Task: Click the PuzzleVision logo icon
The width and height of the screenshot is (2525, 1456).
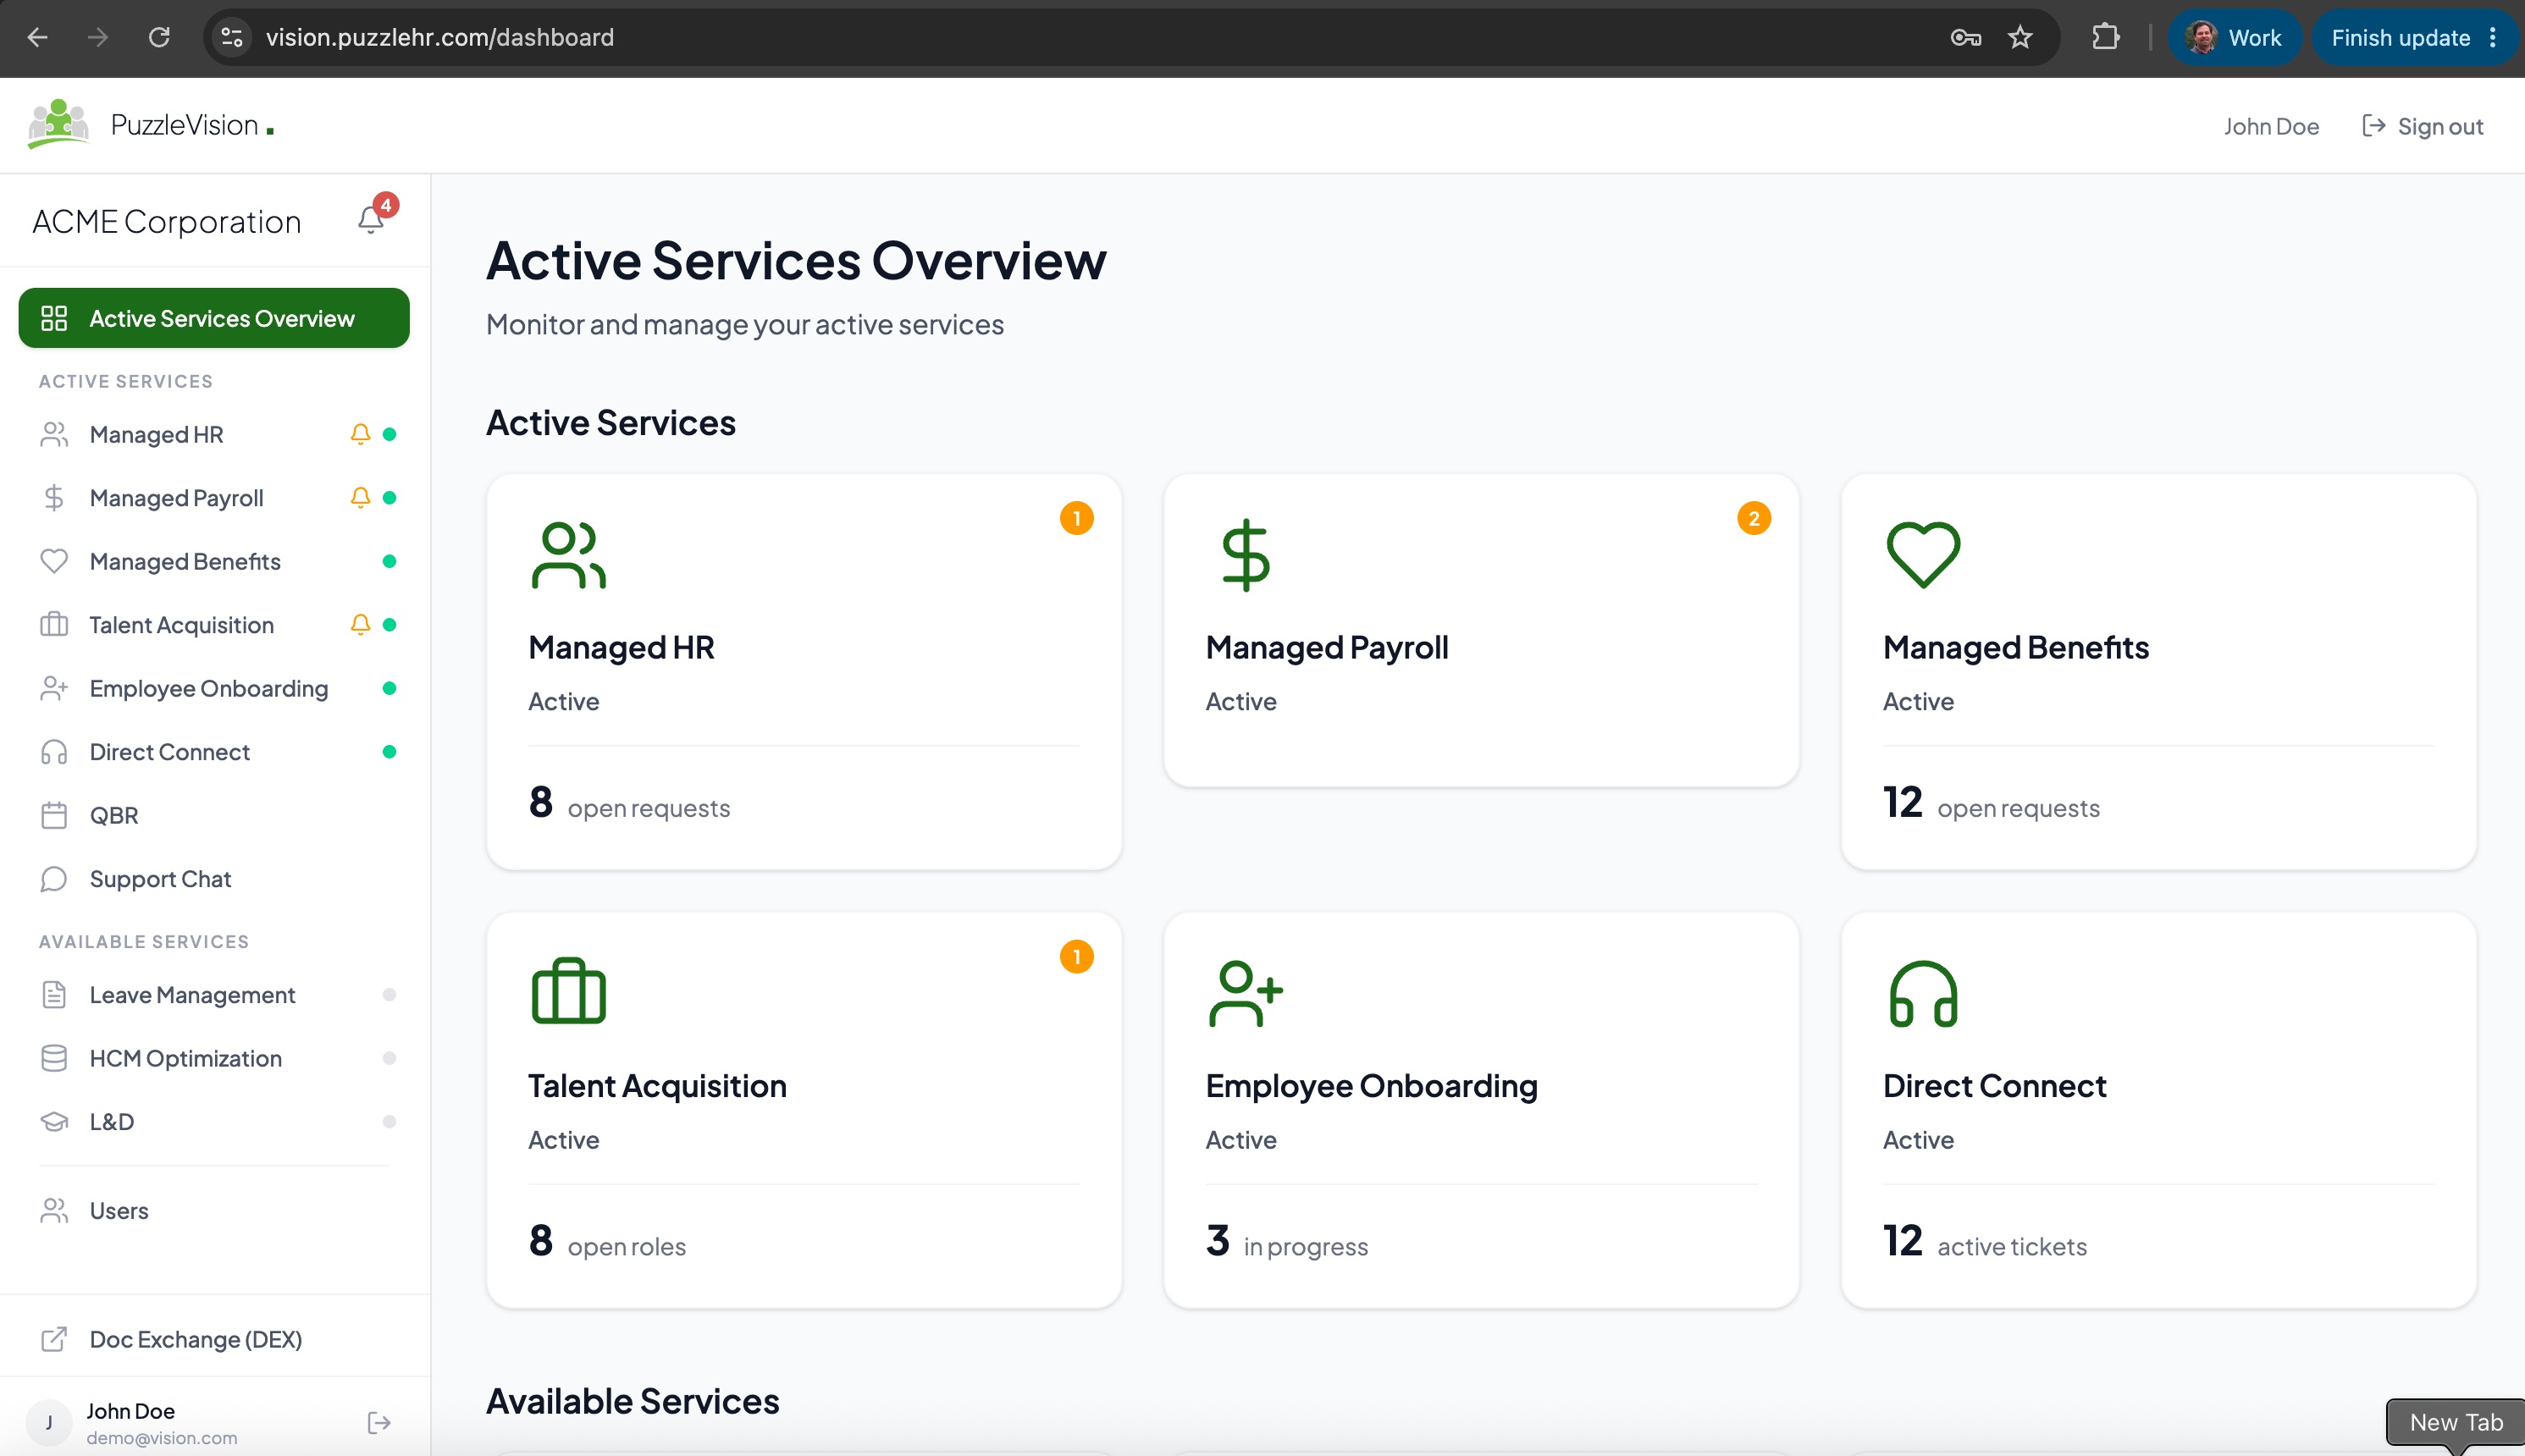Action: pos(58,124)
